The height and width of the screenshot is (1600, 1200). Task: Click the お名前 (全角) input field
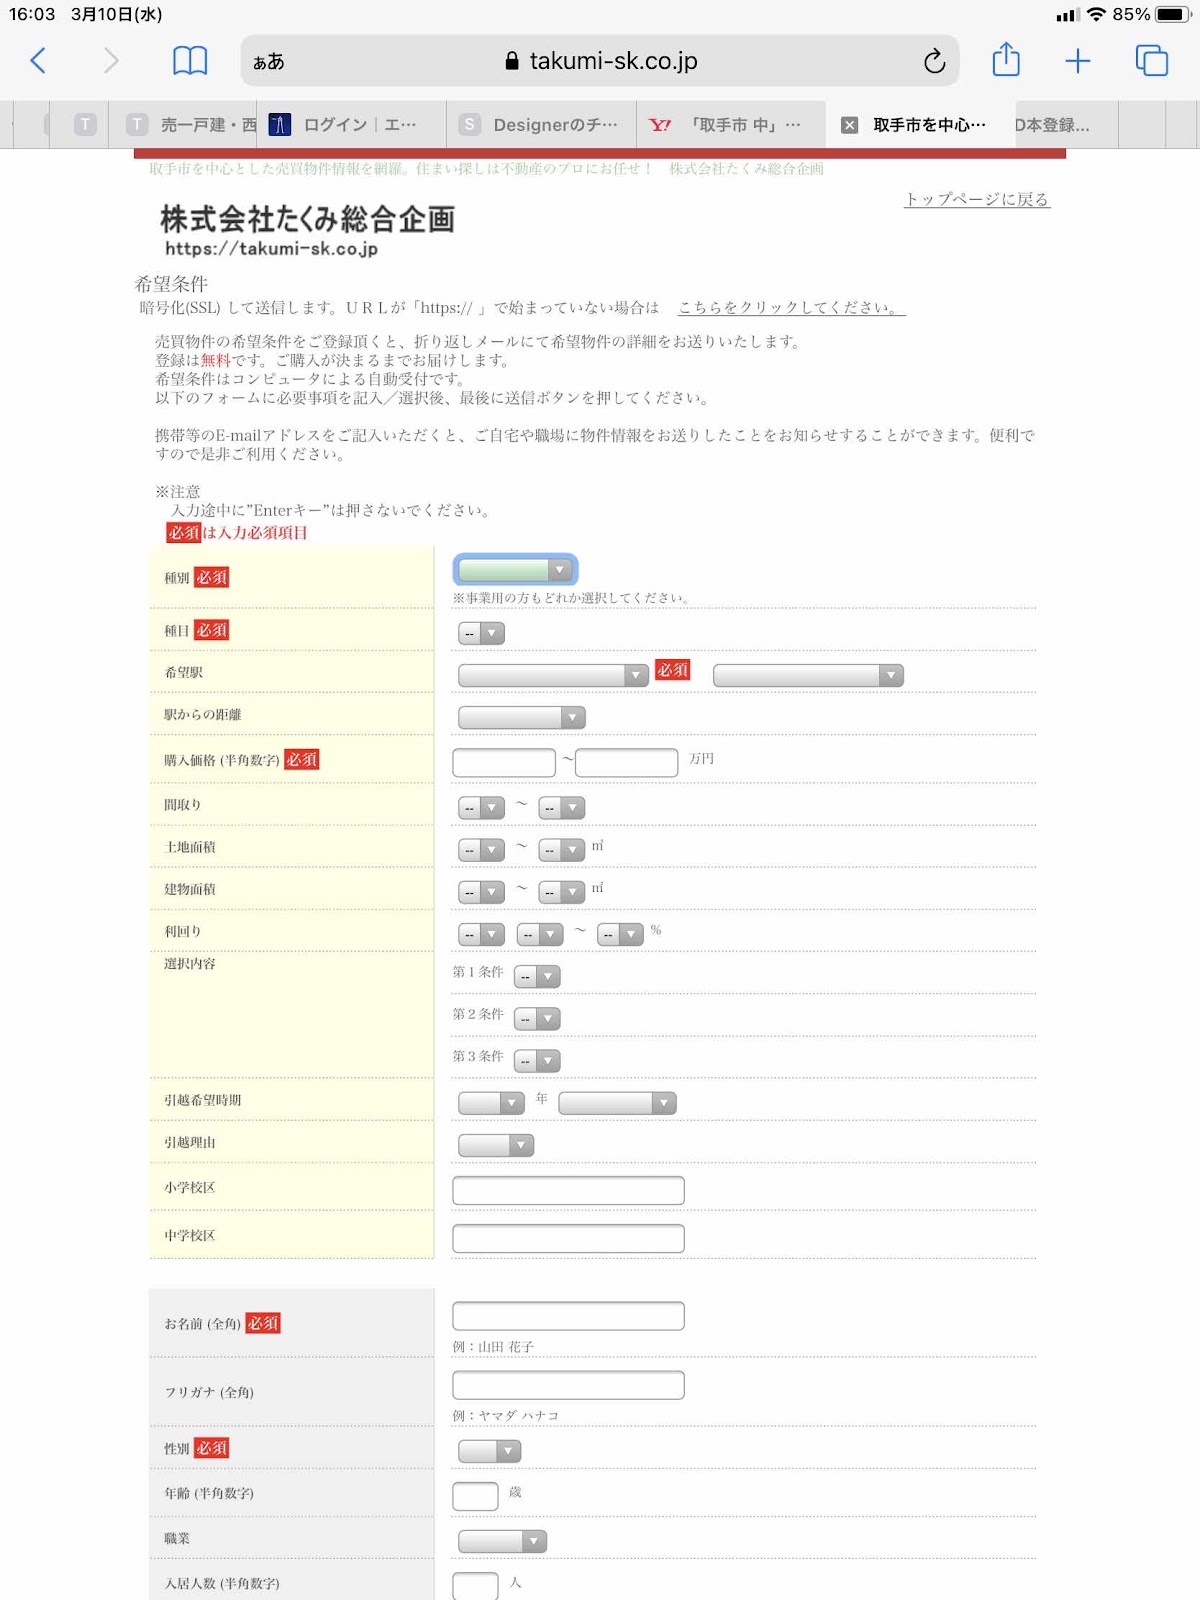coord(568,1315)
